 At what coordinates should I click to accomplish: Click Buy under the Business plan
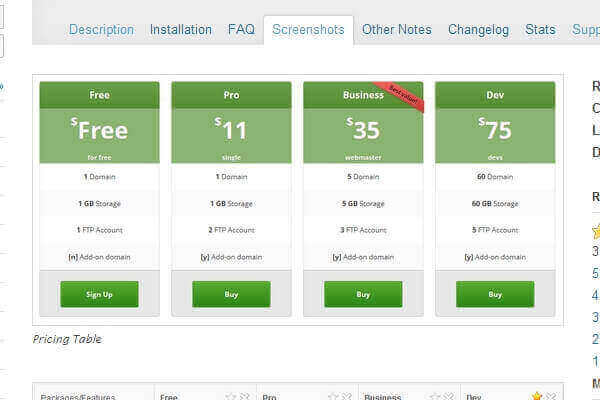coord(363,294)
